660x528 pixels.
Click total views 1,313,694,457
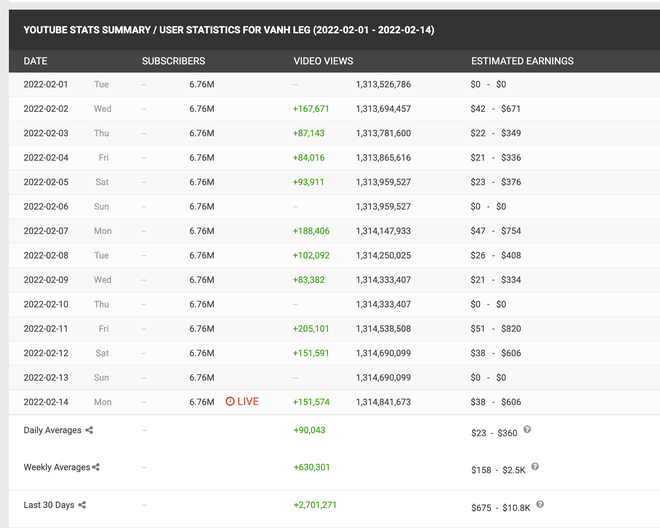[383, 109]
